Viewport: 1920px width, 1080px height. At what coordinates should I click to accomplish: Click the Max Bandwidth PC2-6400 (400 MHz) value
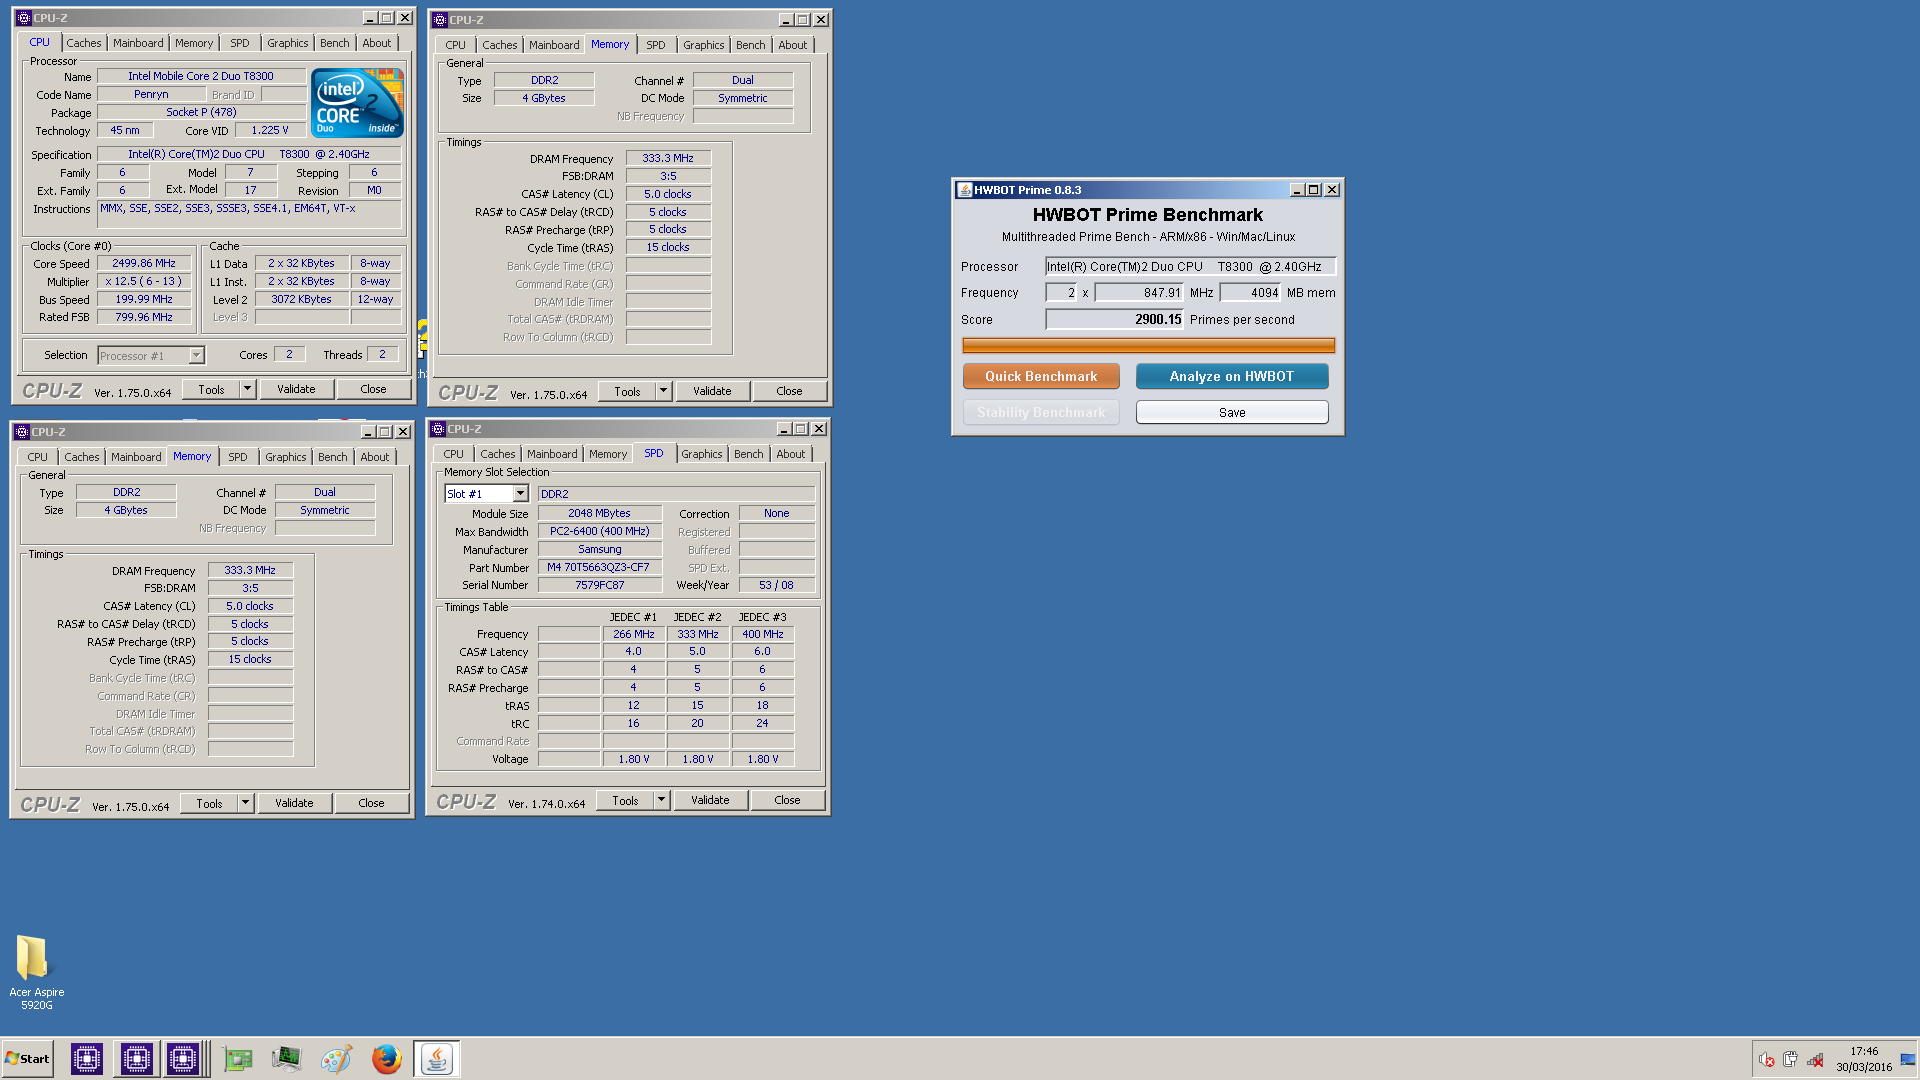[599, 532]
